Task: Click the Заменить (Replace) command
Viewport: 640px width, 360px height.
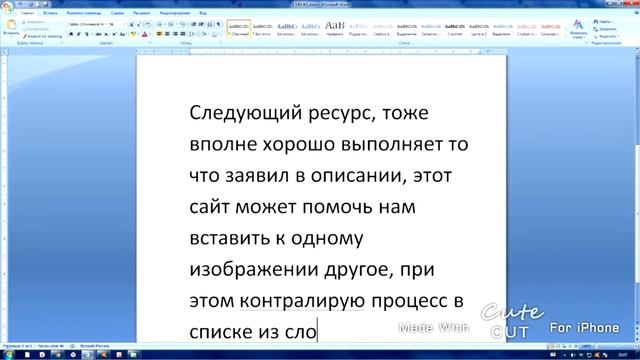Action: pos(605,29)
